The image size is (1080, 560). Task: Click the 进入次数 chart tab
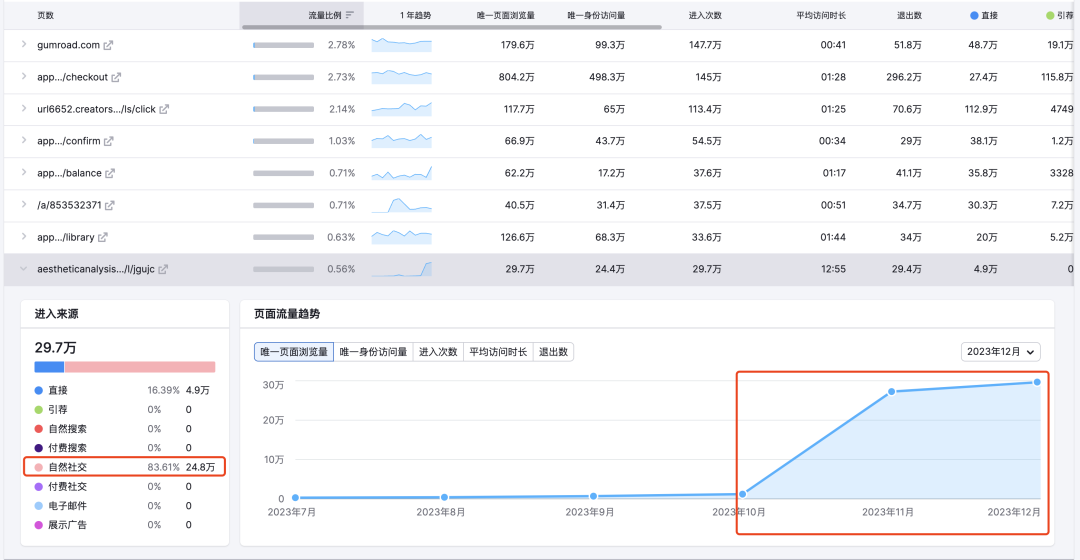[x=438, y=352]
